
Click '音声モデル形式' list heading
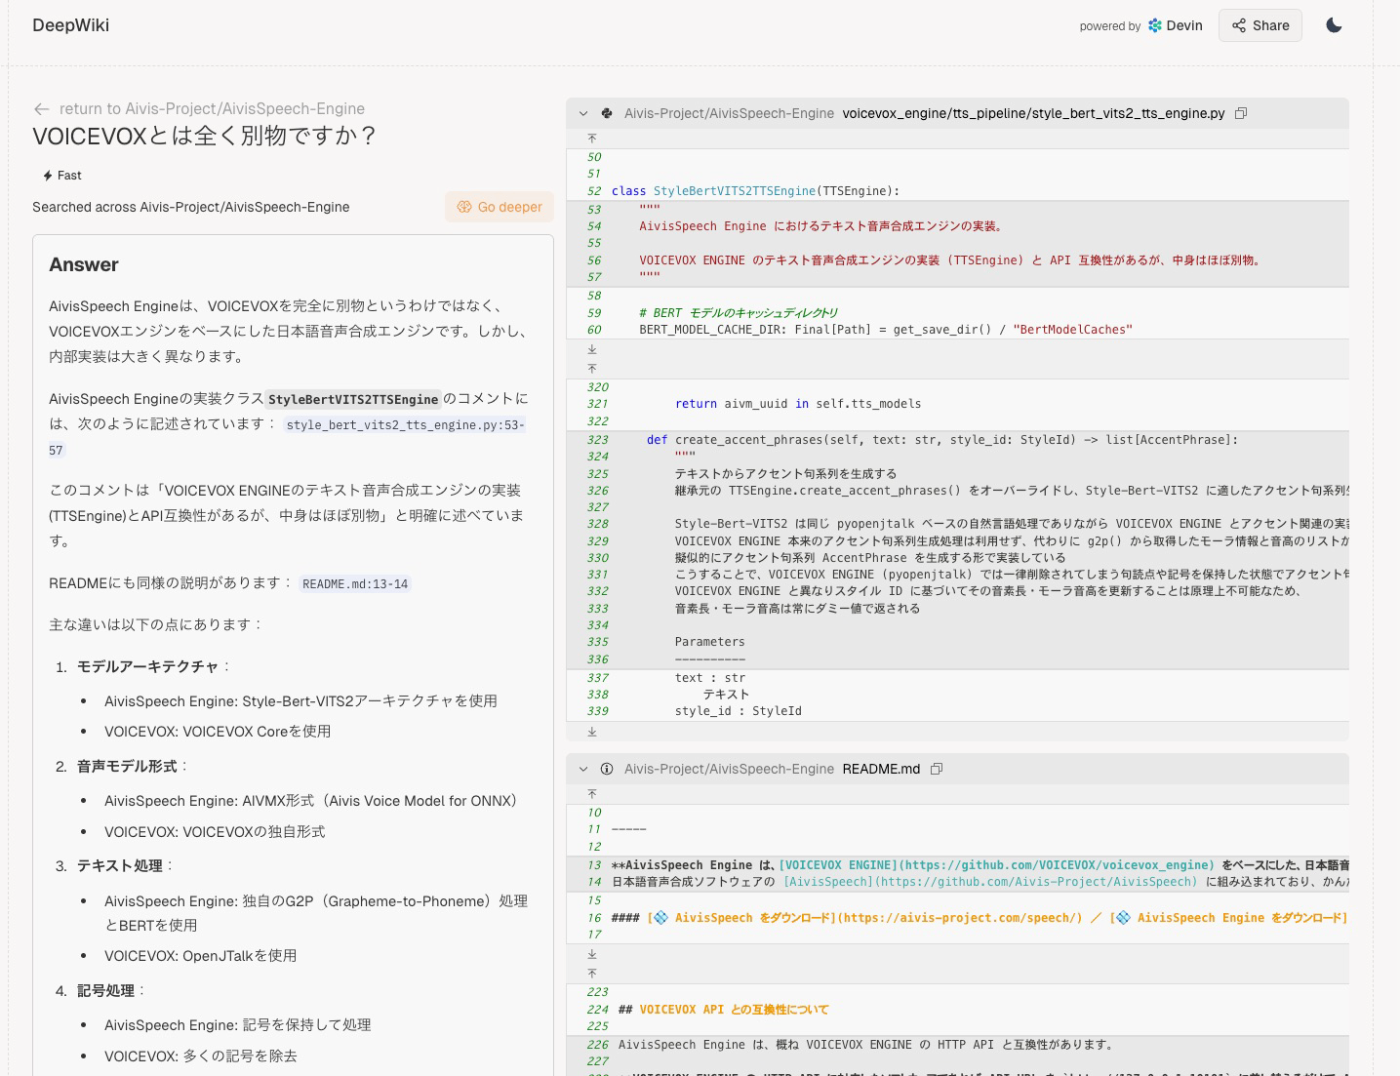point(127,767)
